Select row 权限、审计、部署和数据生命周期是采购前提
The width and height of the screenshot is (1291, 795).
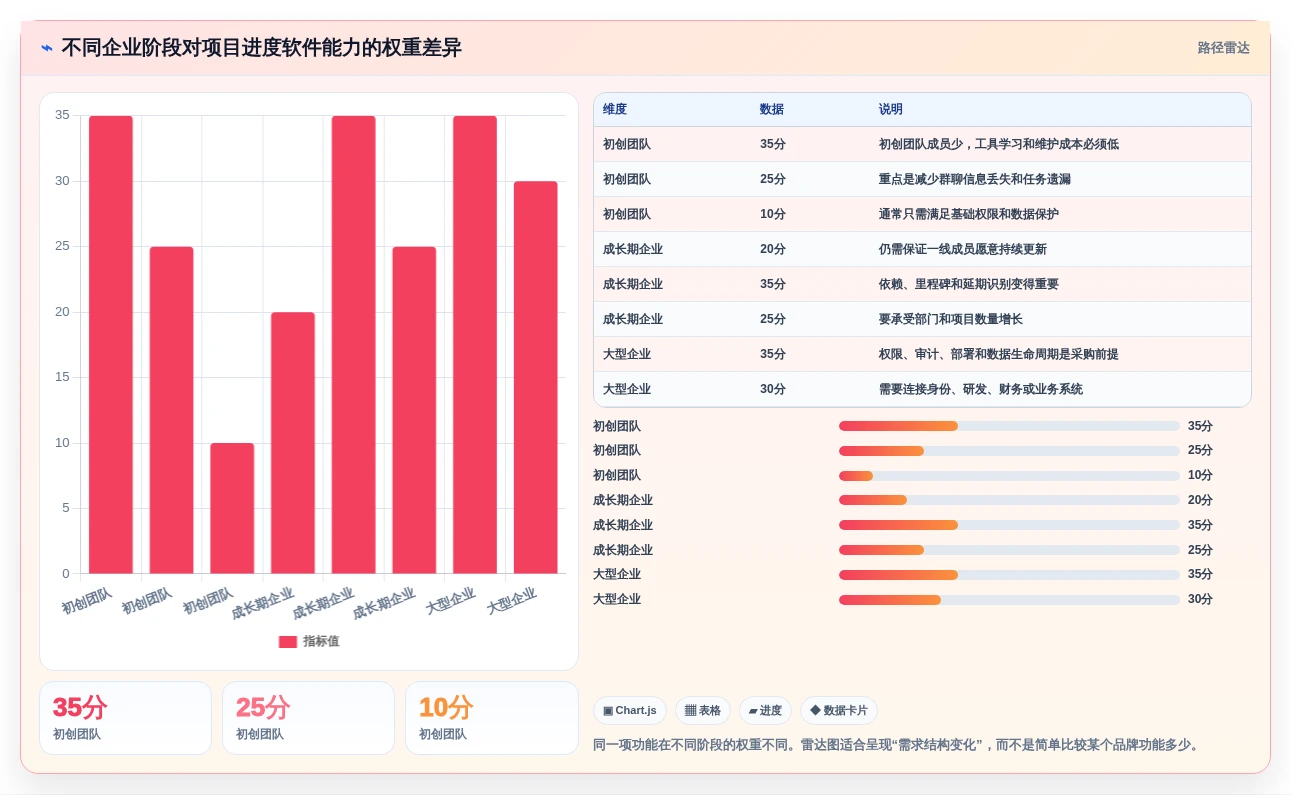(922, 354)
